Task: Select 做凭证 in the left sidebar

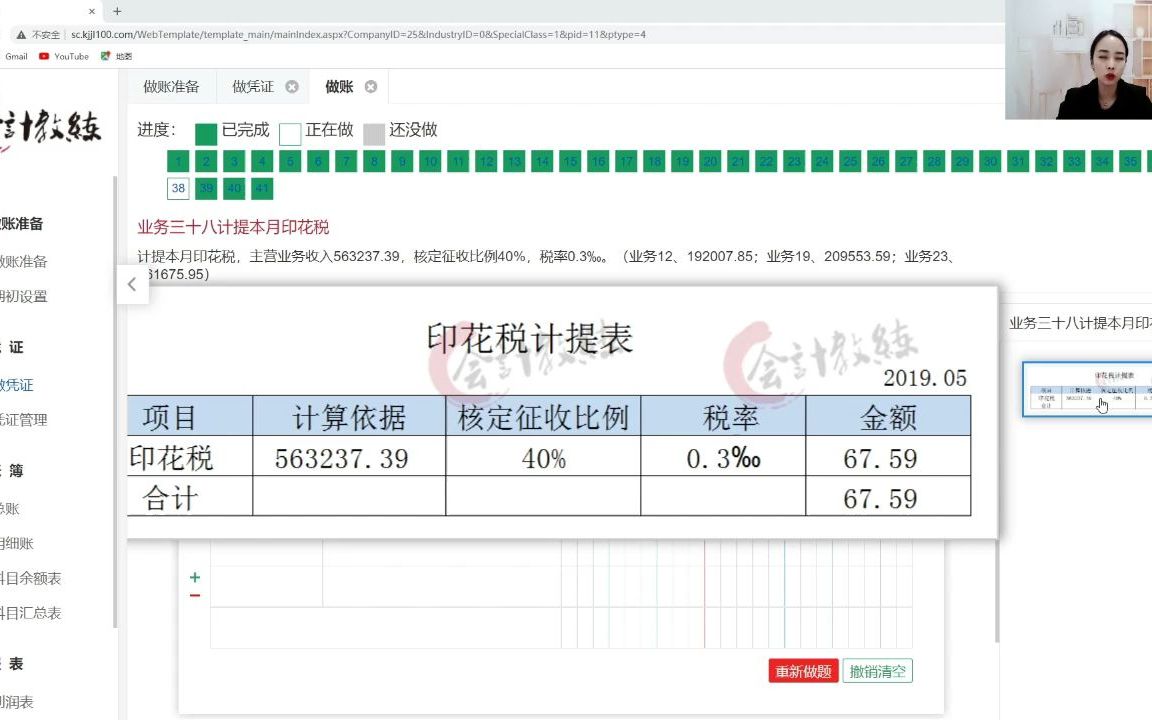Action: click(22, 384)
